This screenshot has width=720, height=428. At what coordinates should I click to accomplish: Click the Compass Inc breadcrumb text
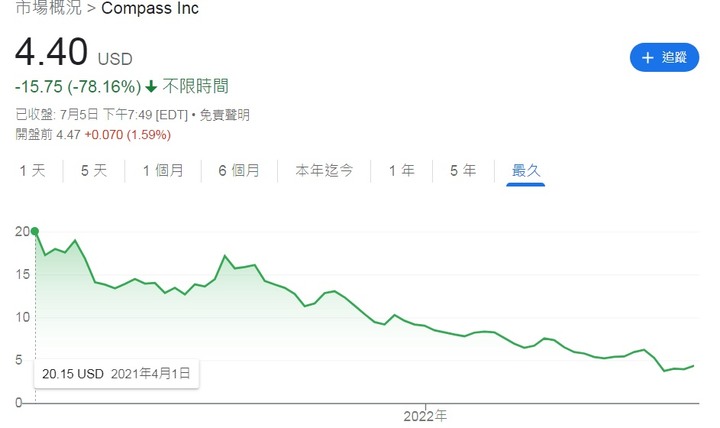pyautogui.click(x=150, y=9)
